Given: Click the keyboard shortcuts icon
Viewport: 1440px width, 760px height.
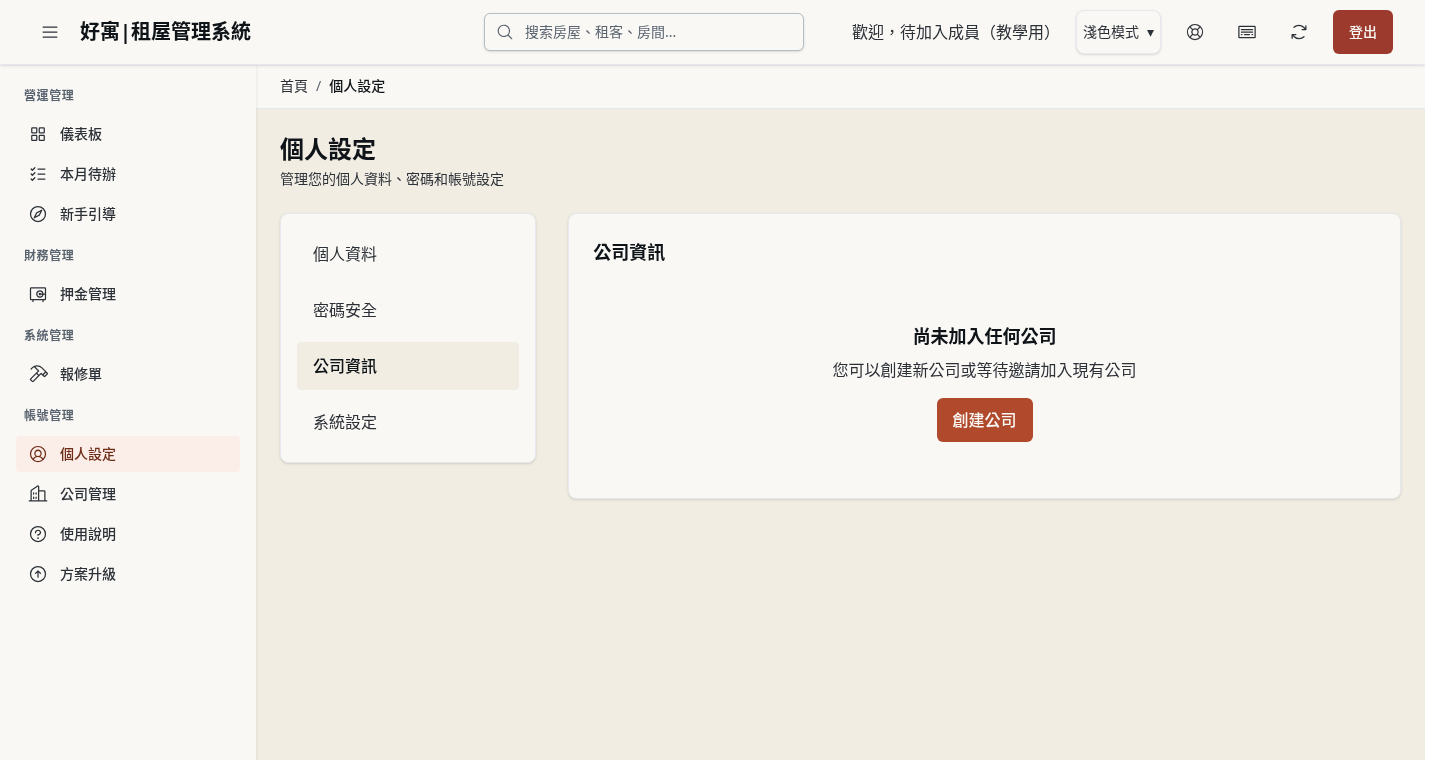Looking at the screenshot, I should 1247,32.
